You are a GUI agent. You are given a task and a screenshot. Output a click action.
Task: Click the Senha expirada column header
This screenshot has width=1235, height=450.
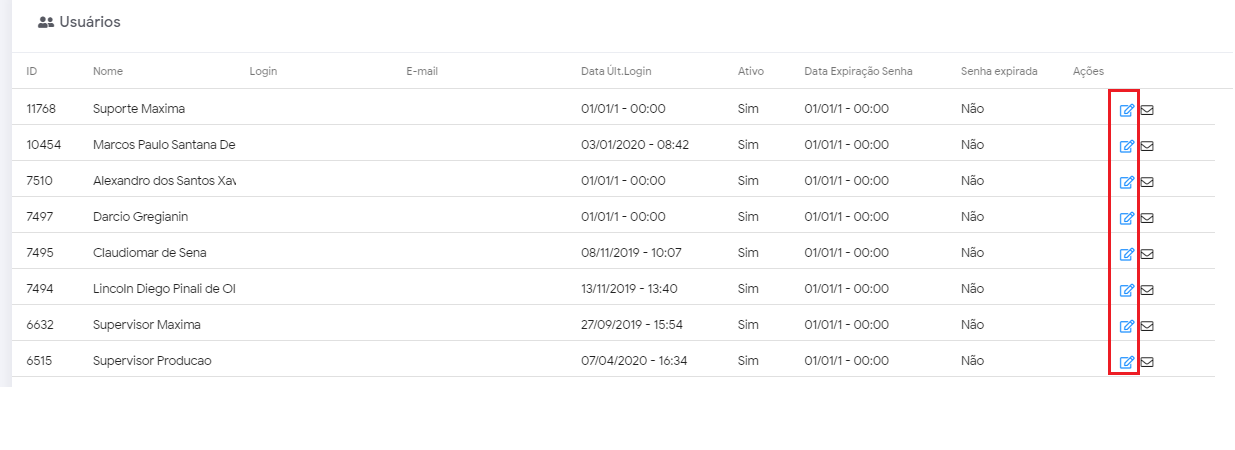999,71
